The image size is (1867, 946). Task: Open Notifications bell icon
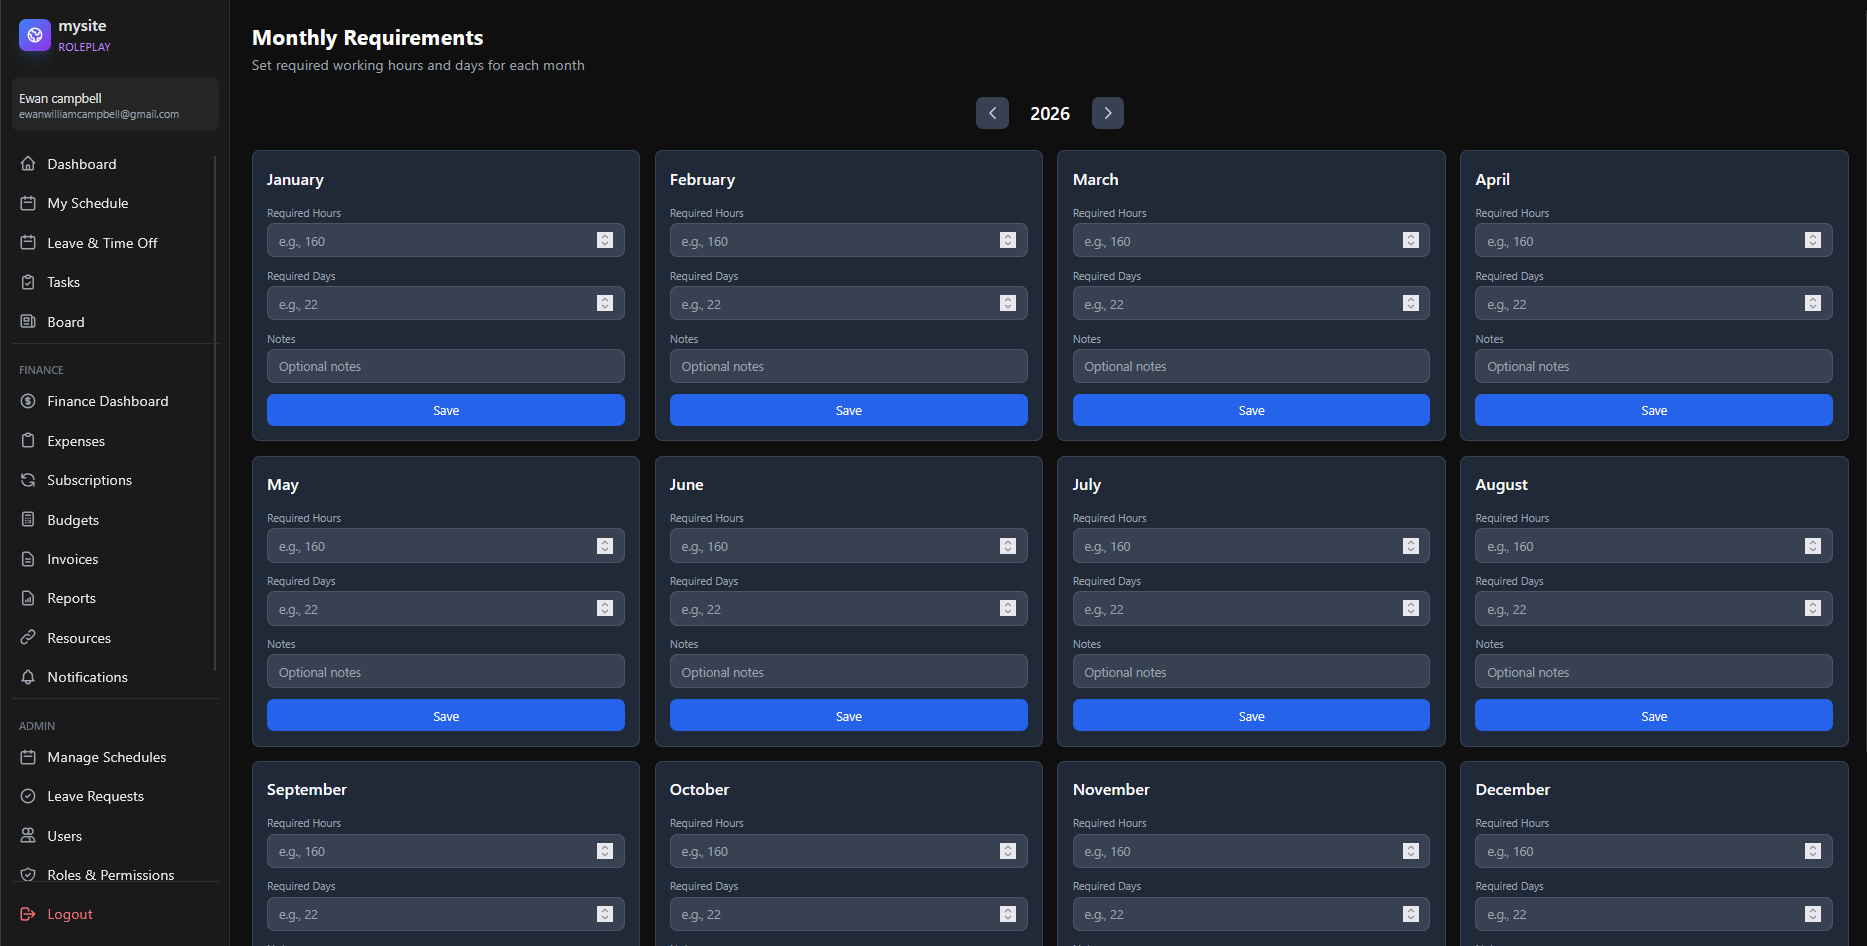tap(28, 677)
